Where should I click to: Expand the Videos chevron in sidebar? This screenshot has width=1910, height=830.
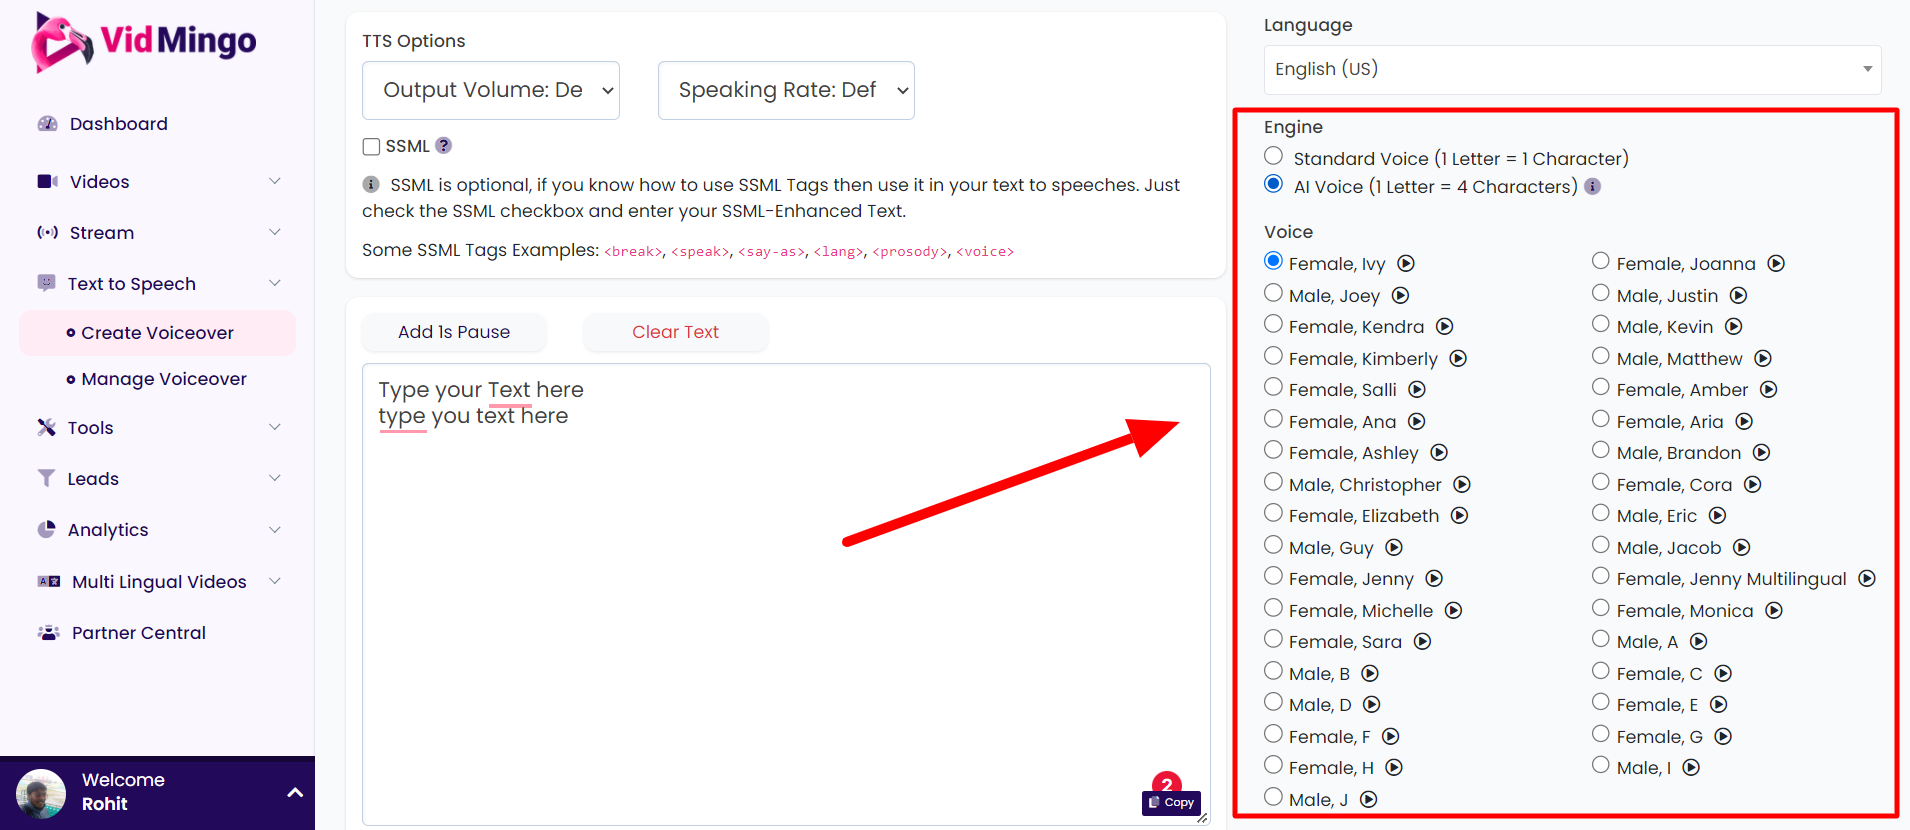pyautogui.click(x=275, y=181)
